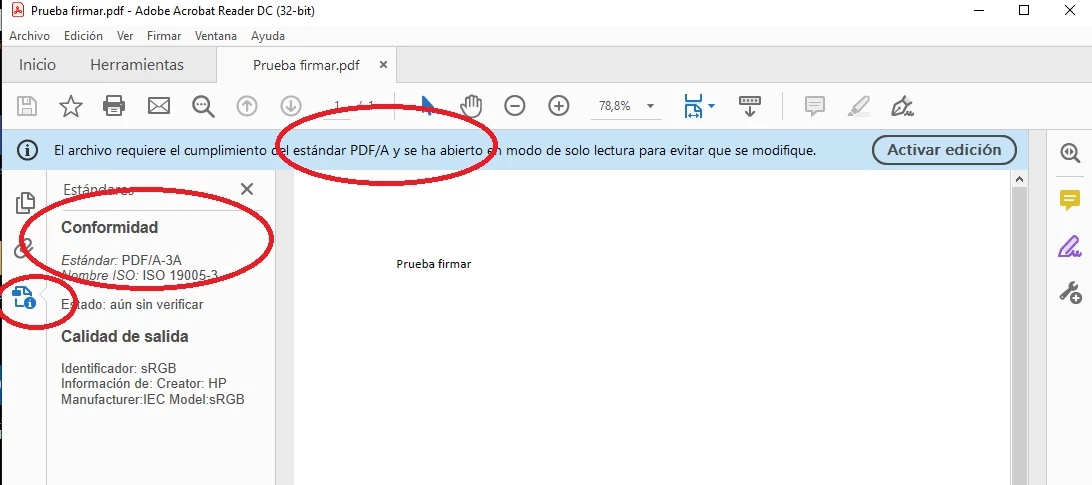Open Standards panel icon in sidebar
Viewport: 1092px width, 485px height.
(x=24, y=298)
